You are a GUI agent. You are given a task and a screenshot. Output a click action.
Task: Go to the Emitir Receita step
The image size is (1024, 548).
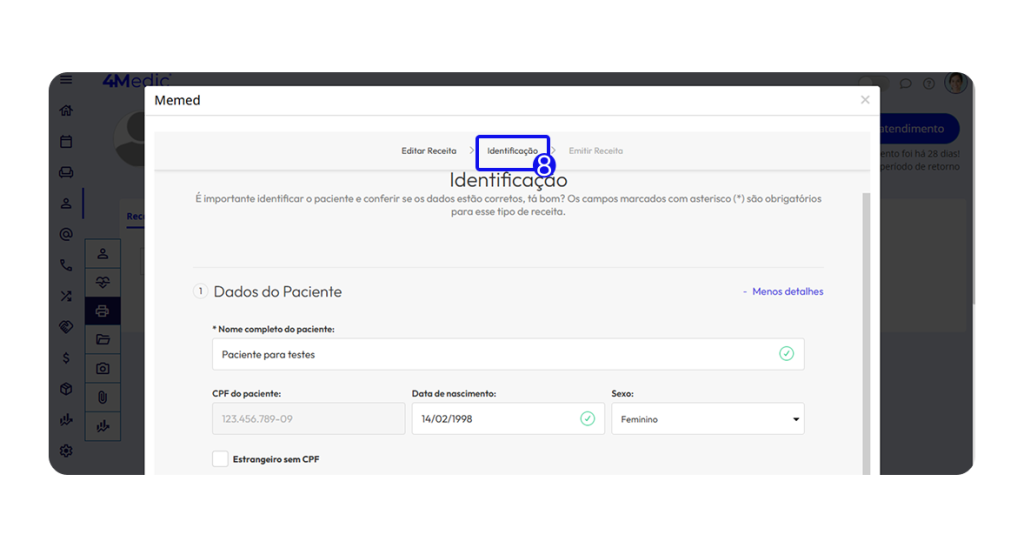coord(595,151)
